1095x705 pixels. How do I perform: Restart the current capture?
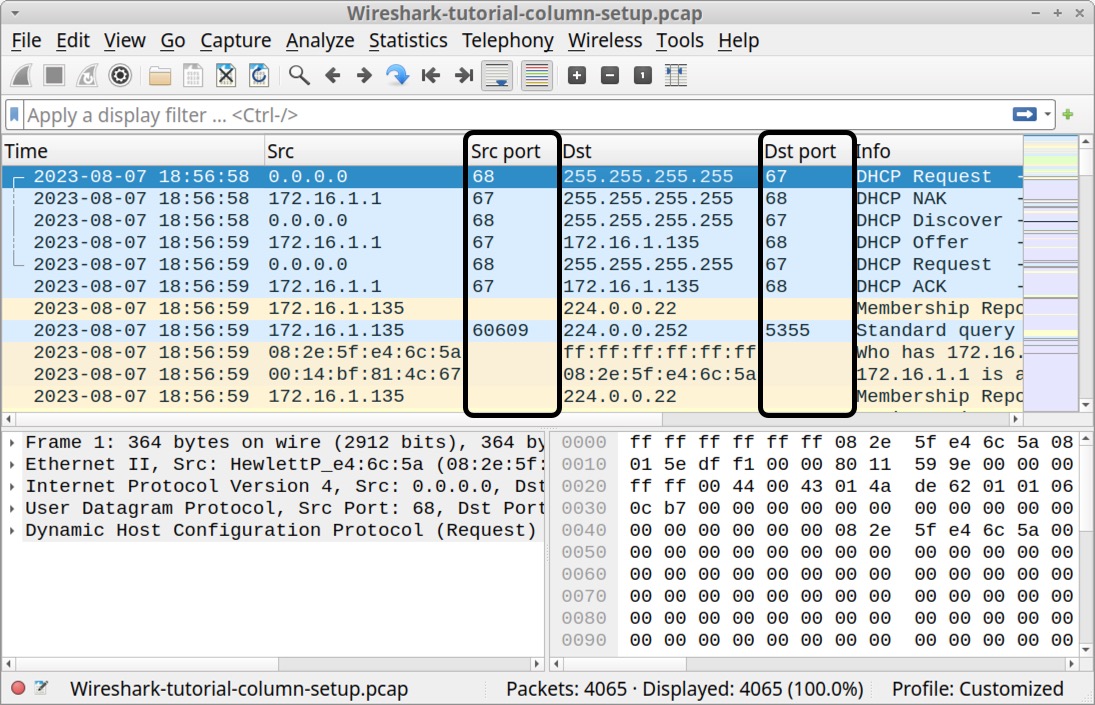pos(87,75)
